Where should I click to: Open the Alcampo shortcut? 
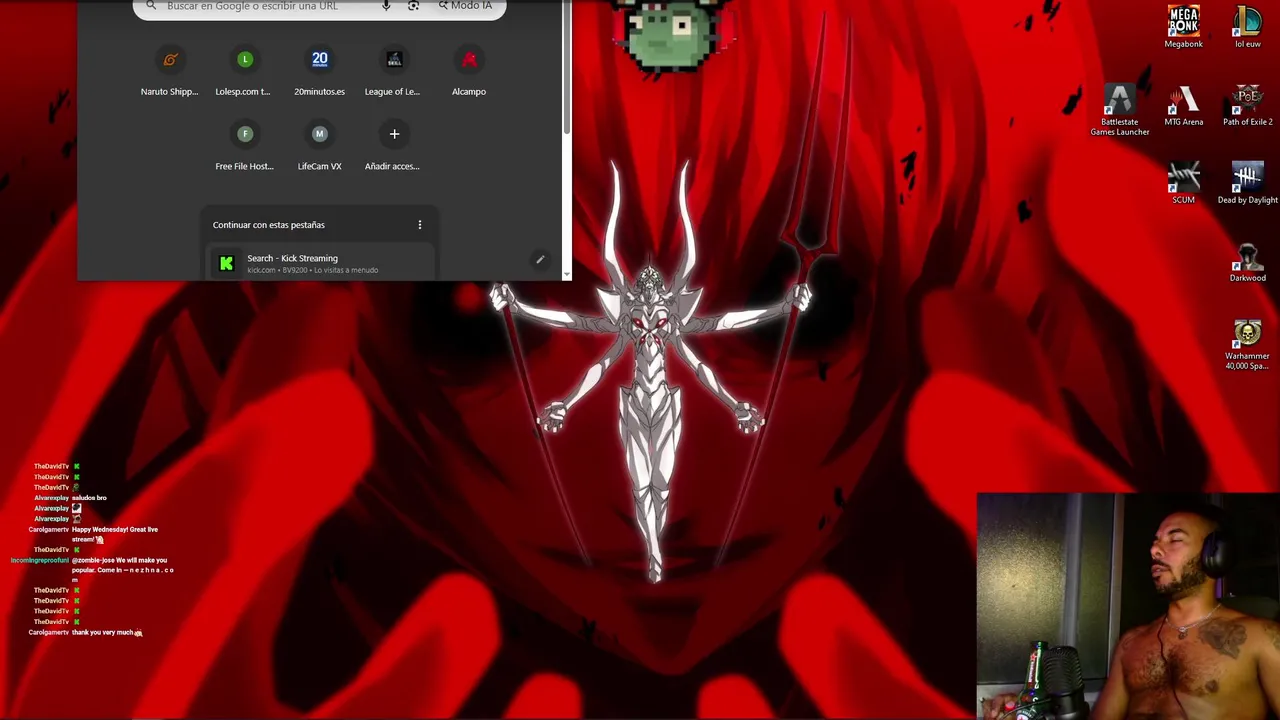point(468,72)
